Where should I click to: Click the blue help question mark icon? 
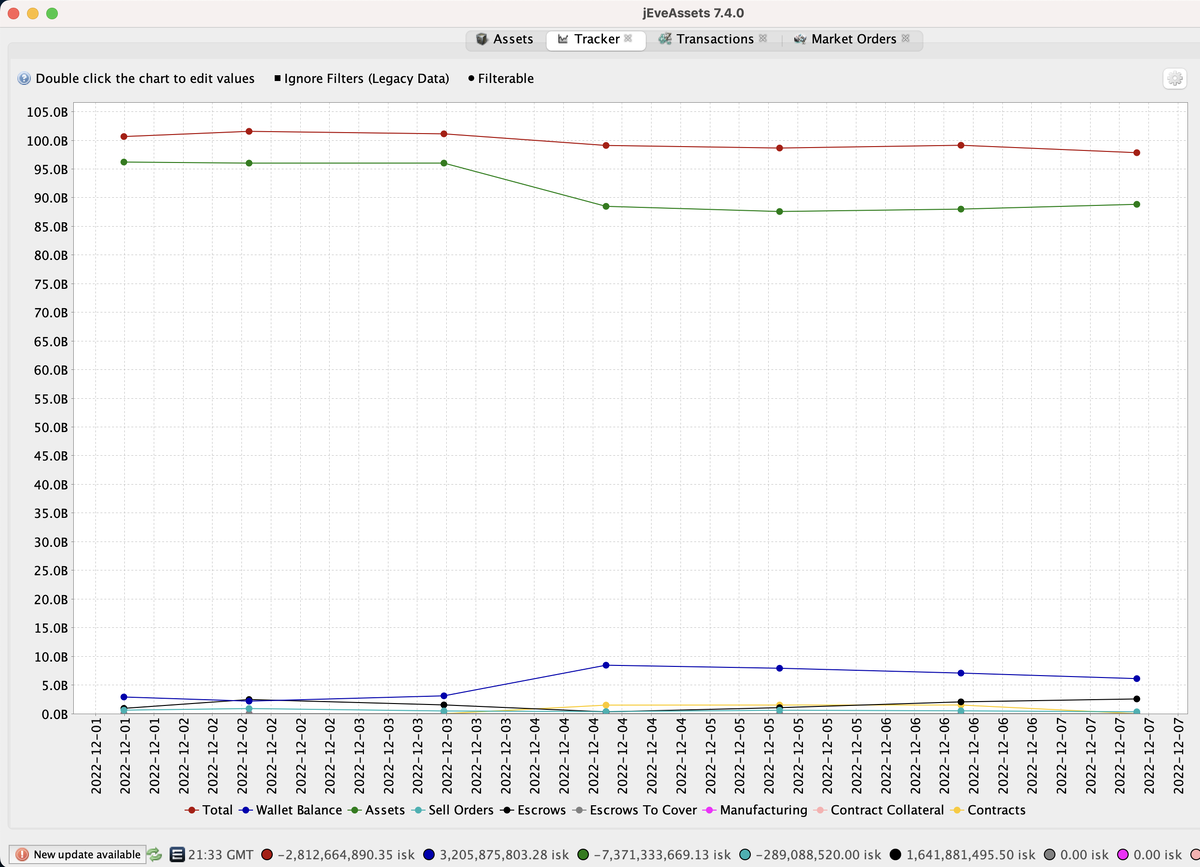pyautogui.click(x=23, y=78)
